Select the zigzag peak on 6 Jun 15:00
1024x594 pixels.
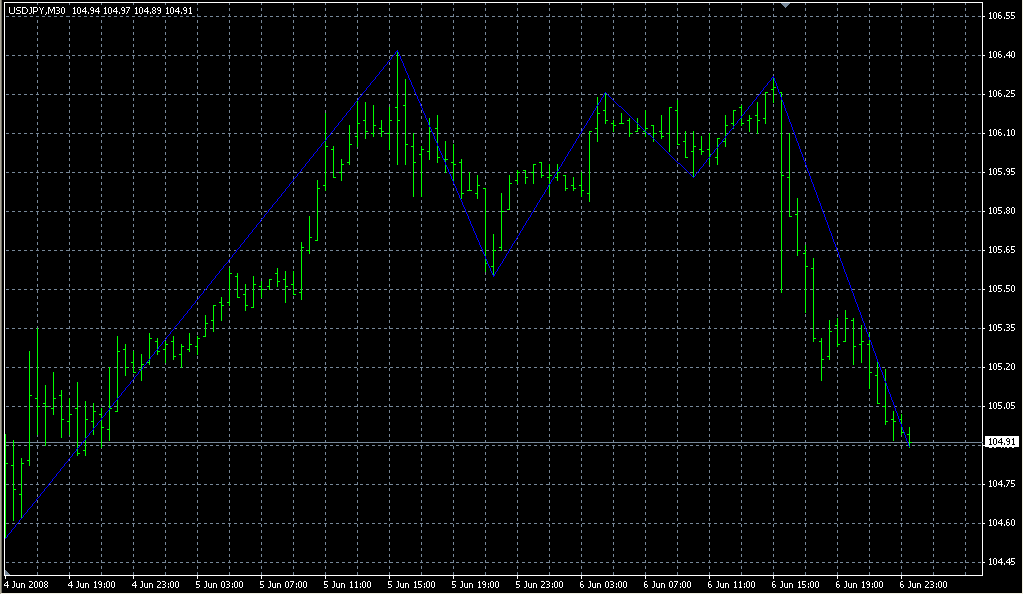(774, 78)
